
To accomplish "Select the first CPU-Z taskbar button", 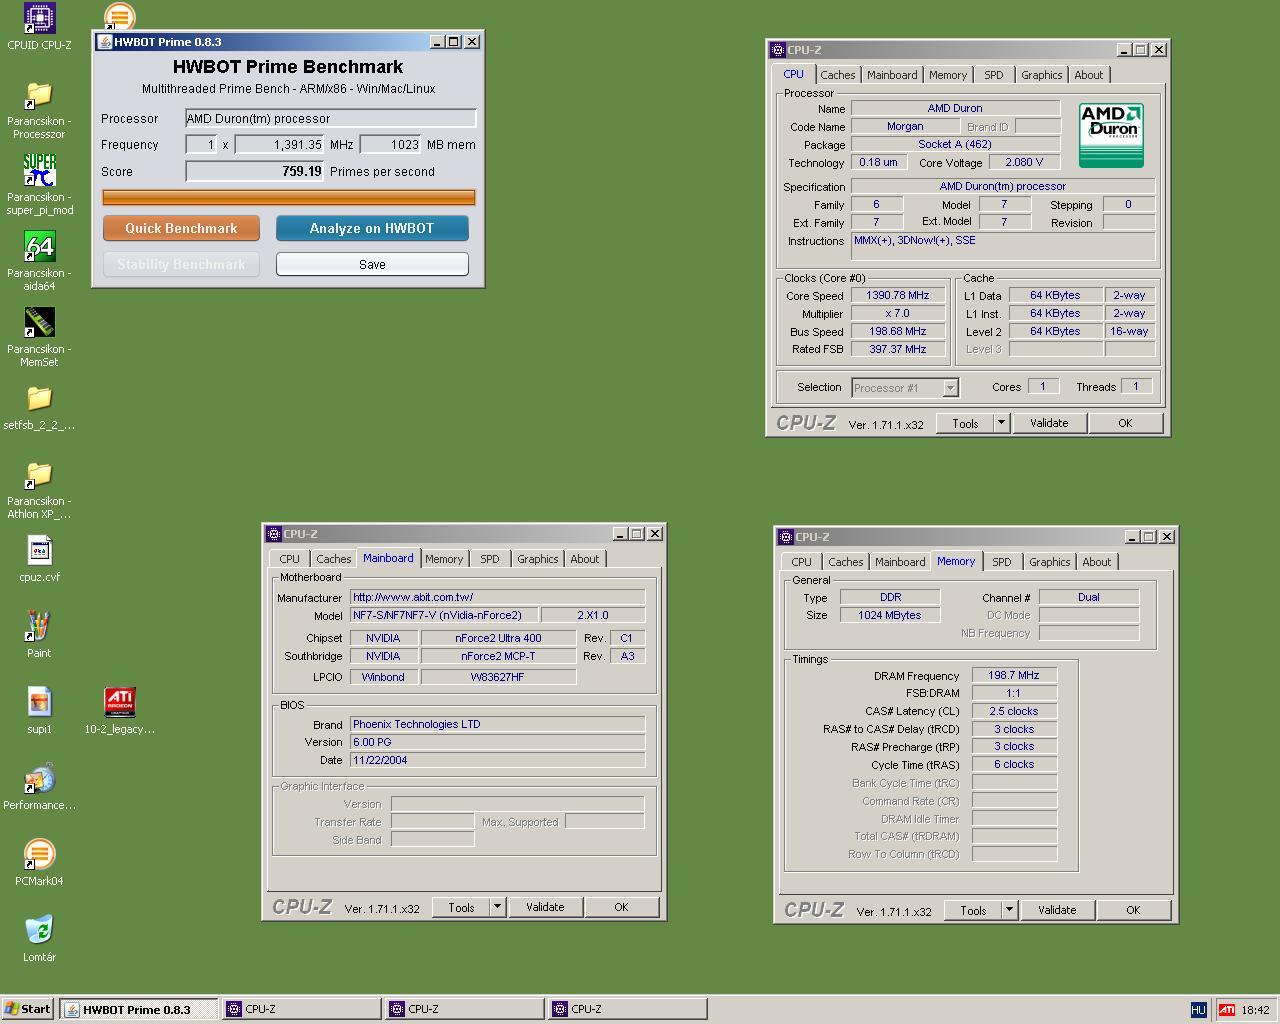I will [301, 1009].
